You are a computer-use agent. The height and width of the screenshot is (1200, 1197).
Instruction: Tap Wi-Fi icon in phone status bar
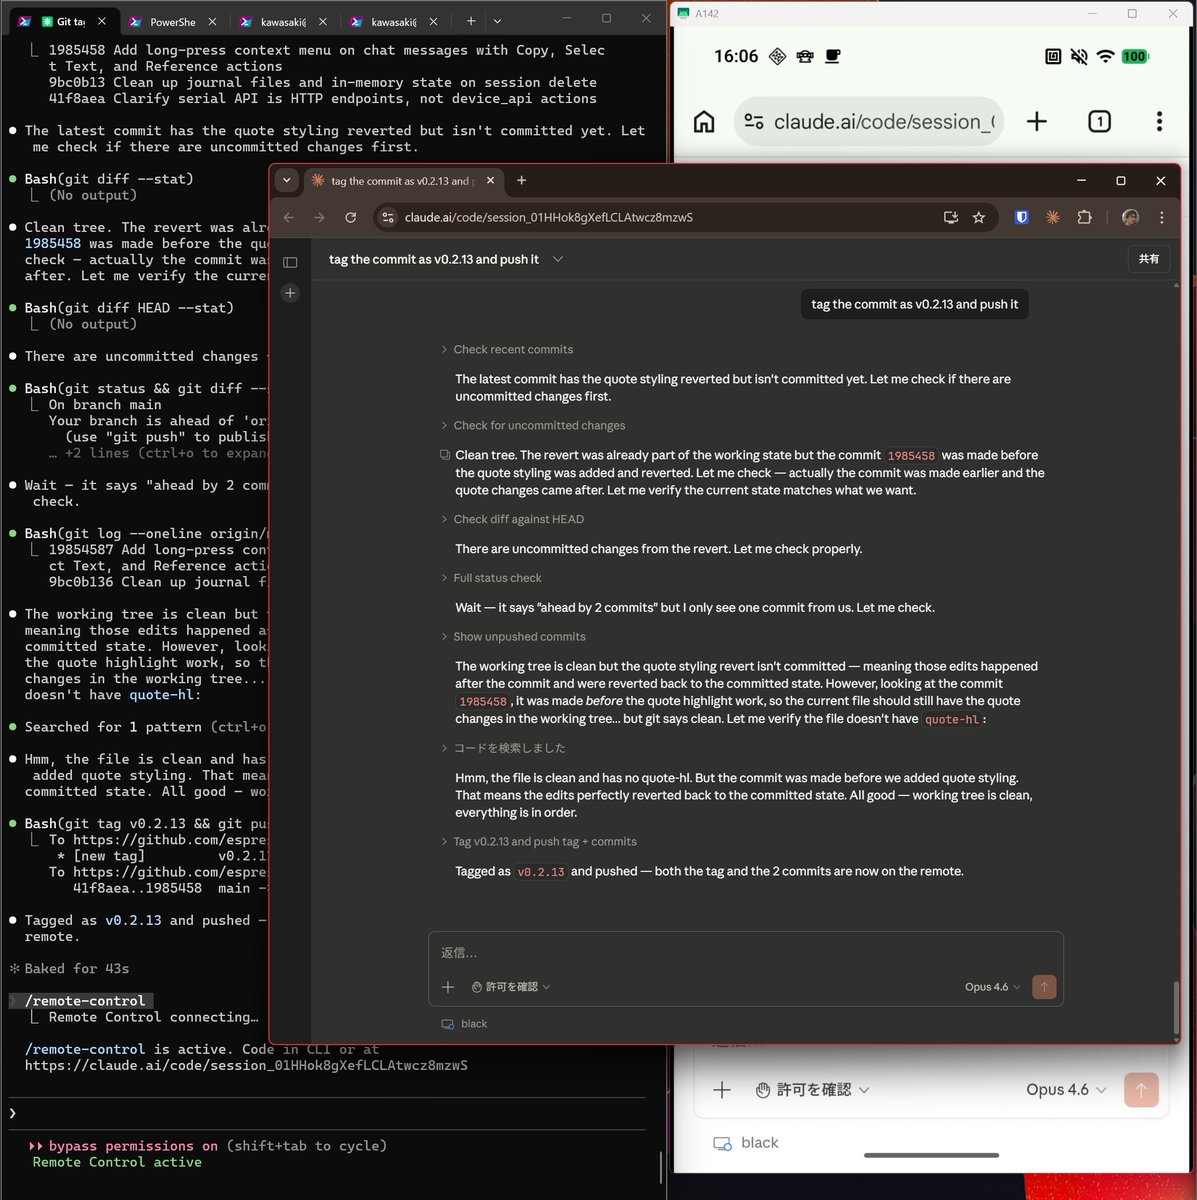pyautogui.click(x=1105, y=57)
